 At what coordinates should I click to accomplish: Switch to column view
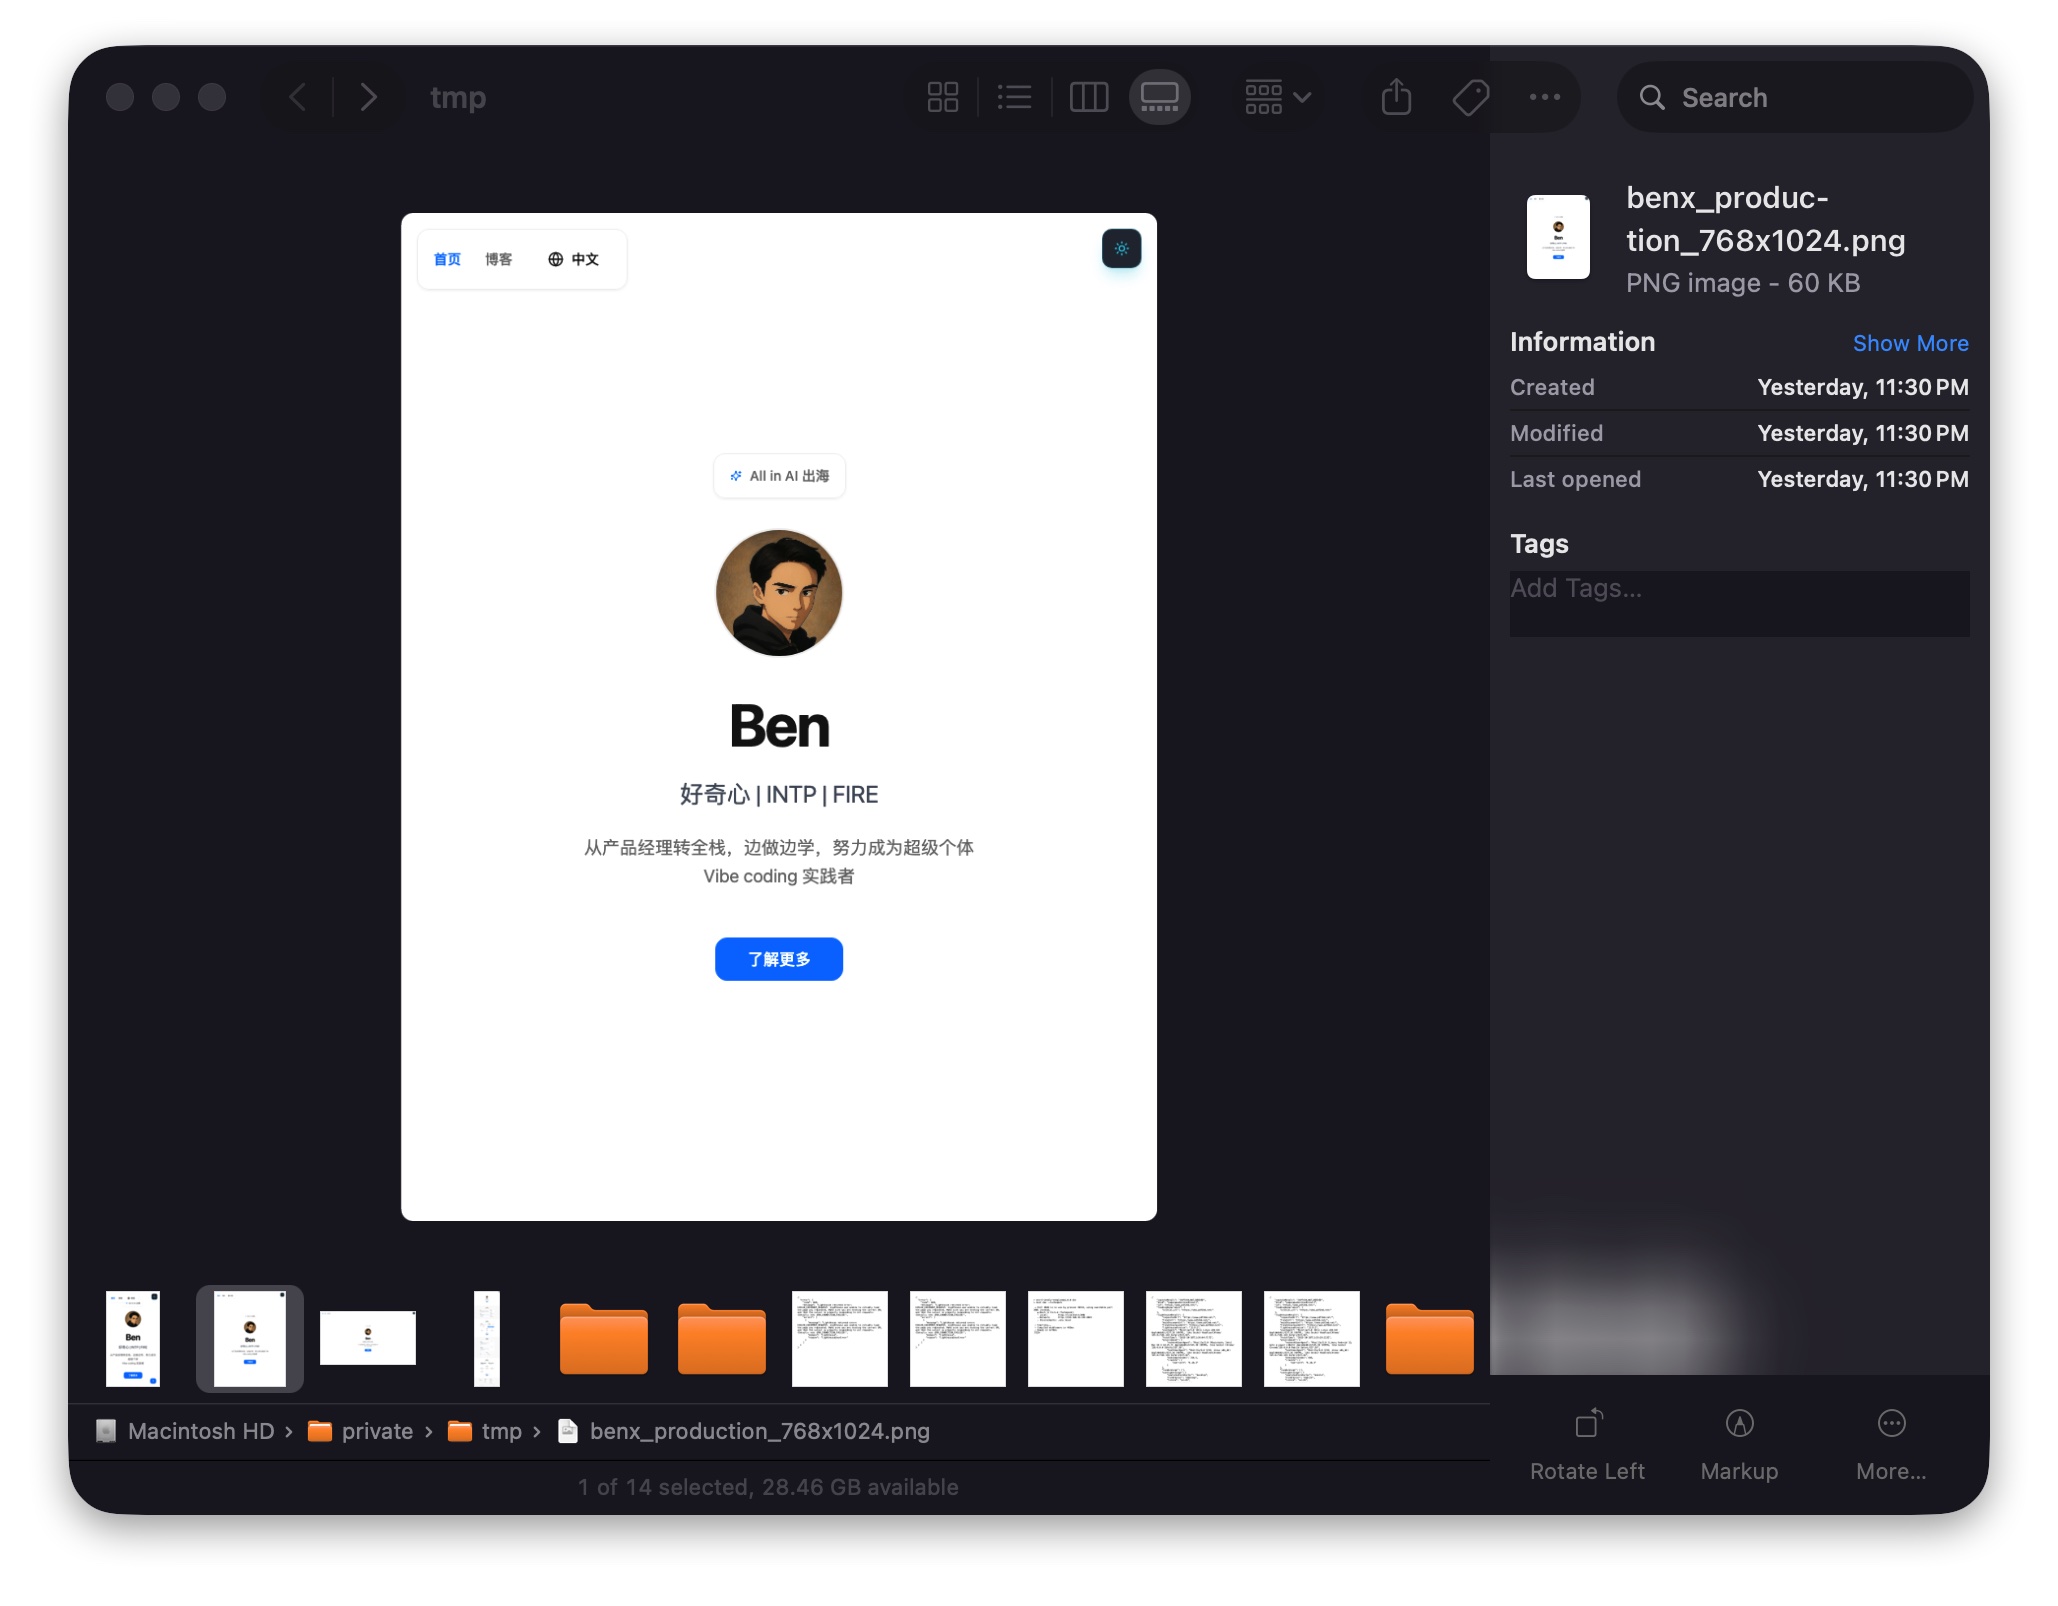tap(1088, 97)
